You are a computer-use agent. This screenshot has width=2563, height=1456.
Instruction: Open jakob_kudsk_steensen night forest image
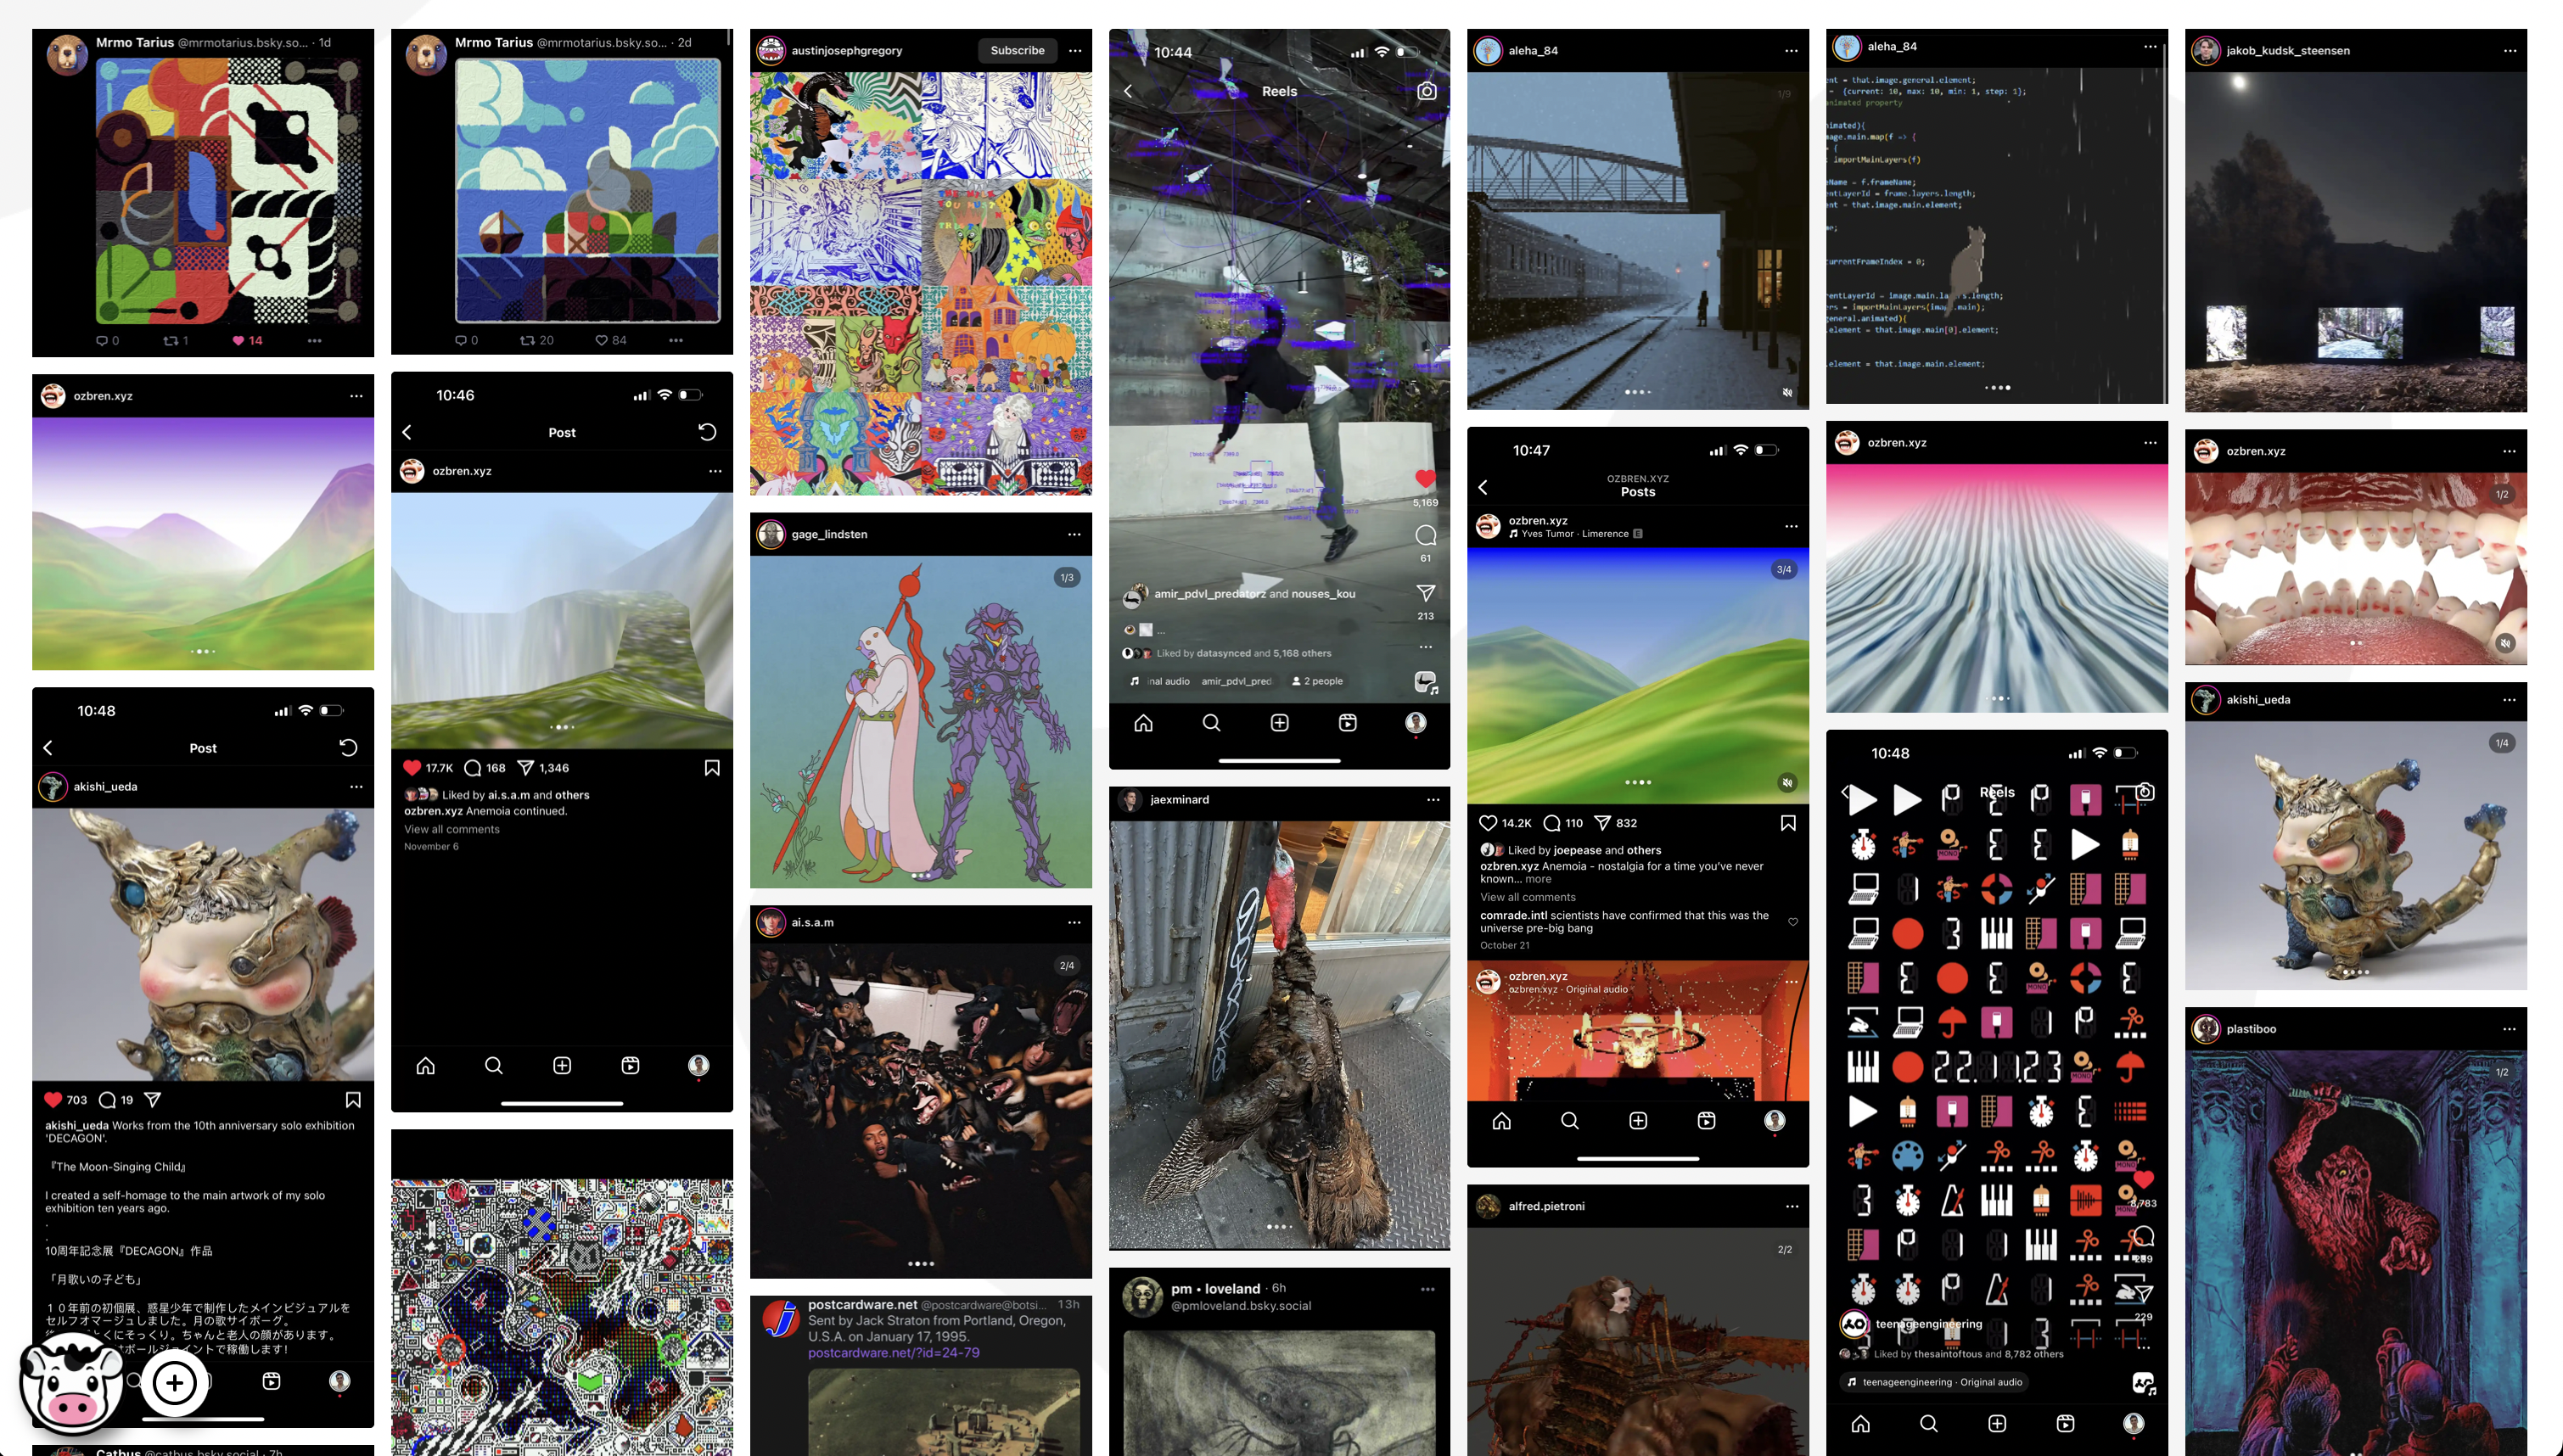click(2356, 241)
